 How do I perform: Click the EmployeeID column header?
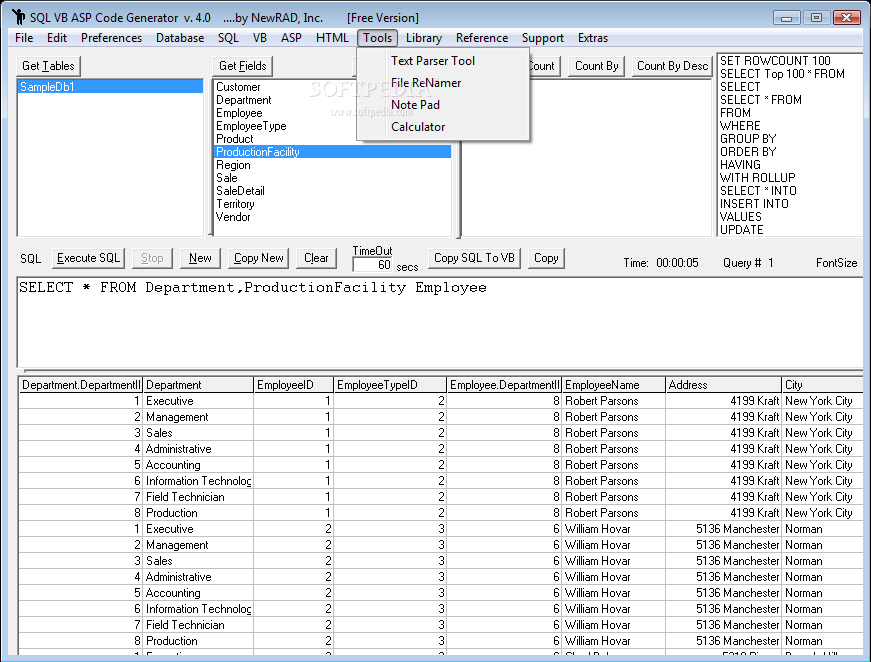[x=293, y=385]
